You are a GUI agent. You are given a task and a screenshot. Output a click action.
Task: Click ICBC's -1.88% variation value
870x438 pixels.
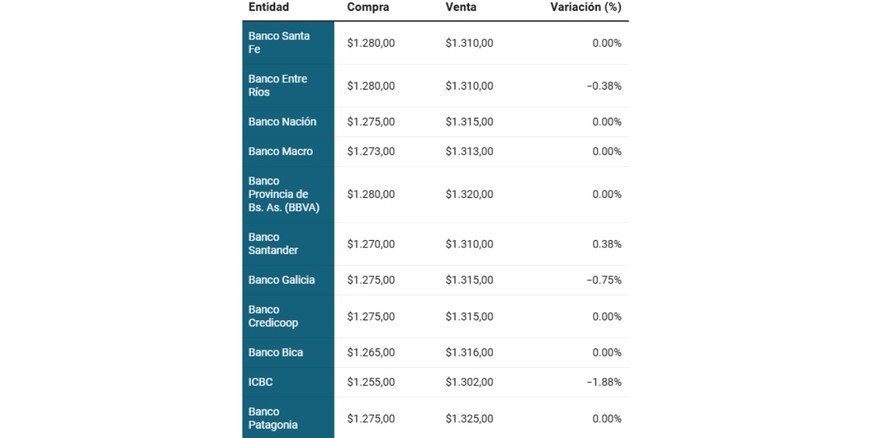604,382
